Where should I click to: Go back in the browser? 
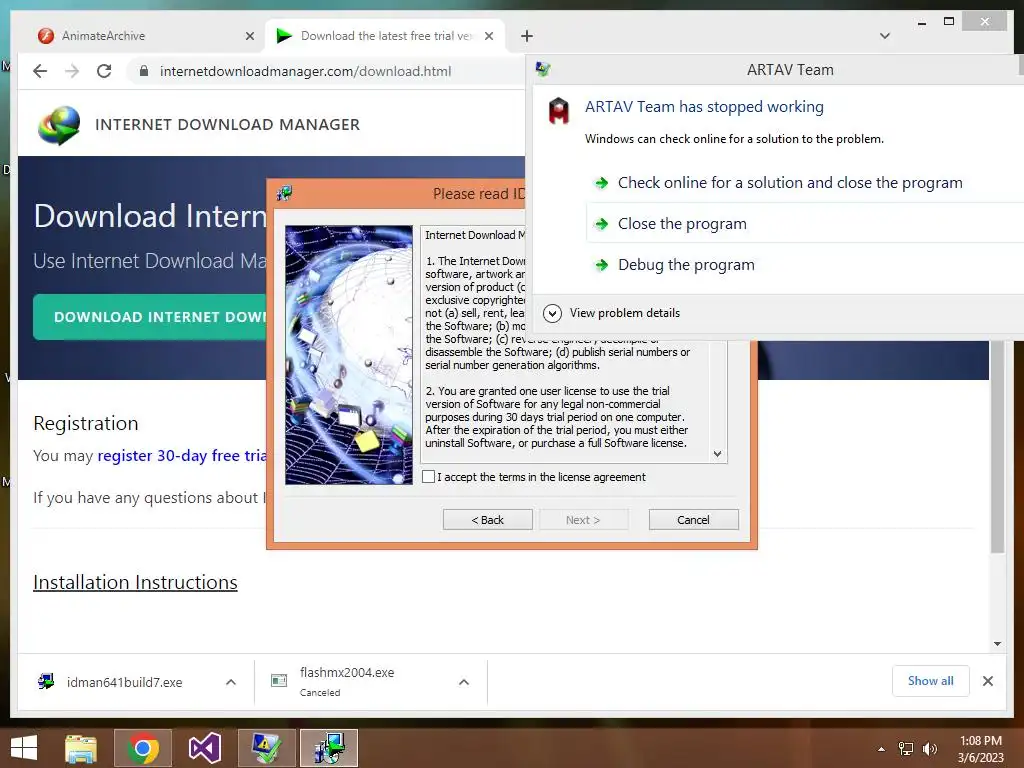[x=40, y=71]
